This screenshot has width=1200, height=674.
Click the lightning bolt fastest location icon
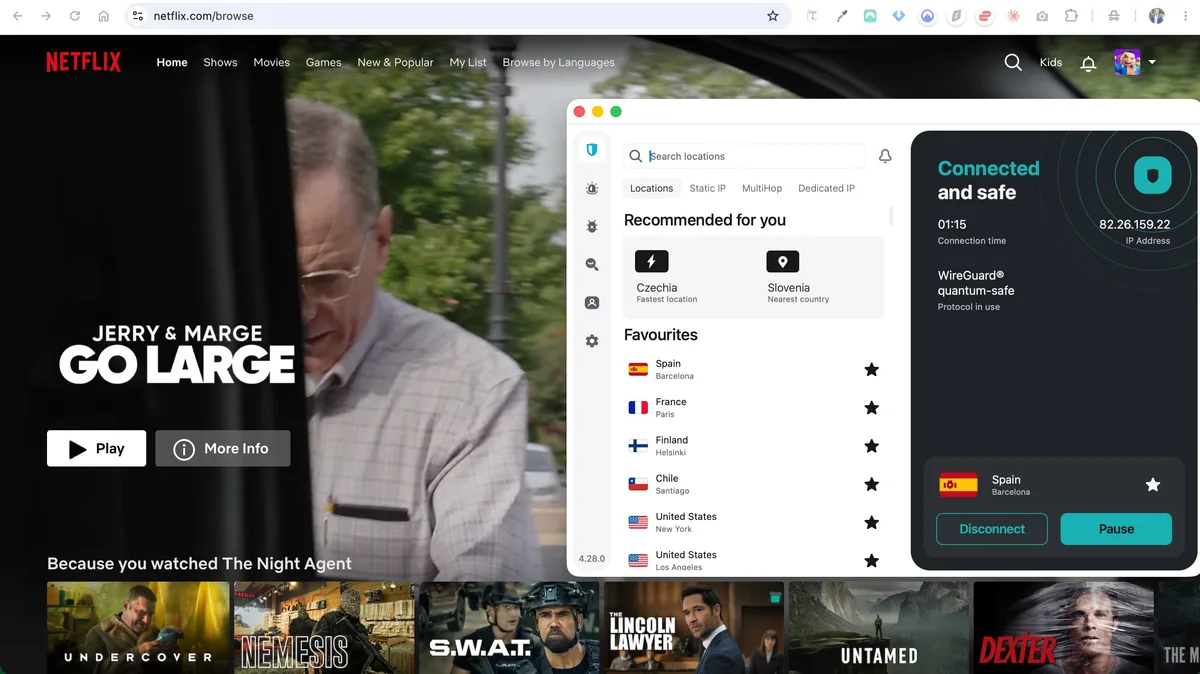coord(652,262)
